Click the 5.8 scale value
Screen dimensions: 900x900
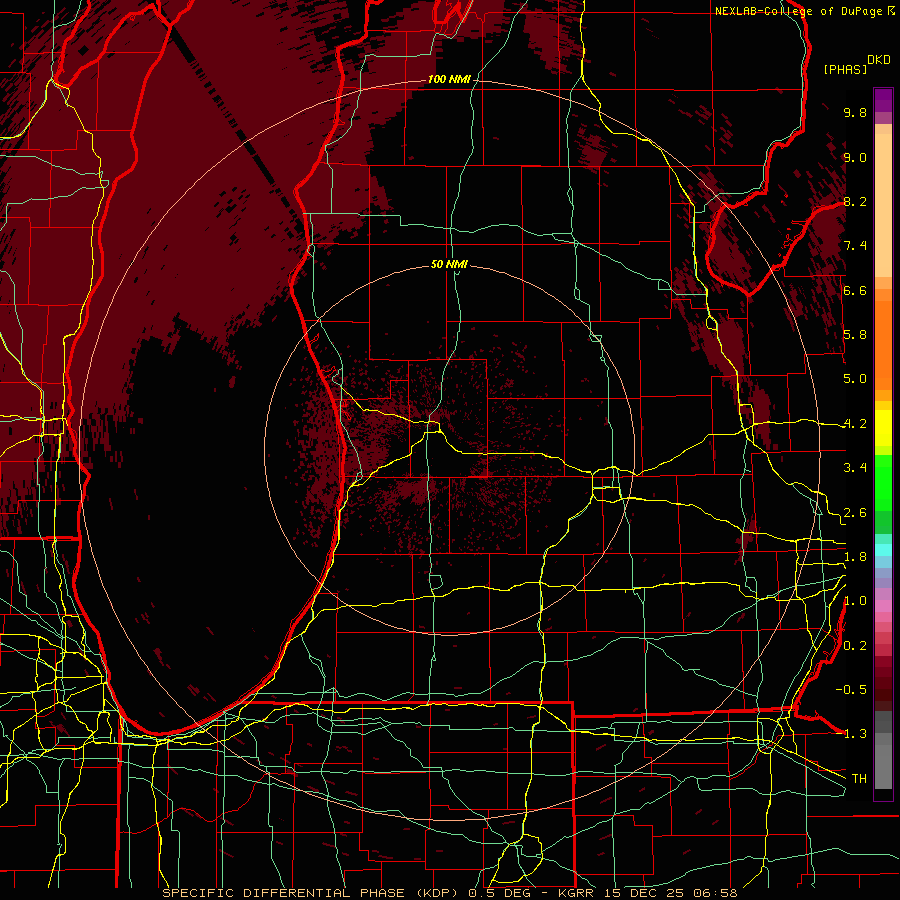tap(855, 335)
